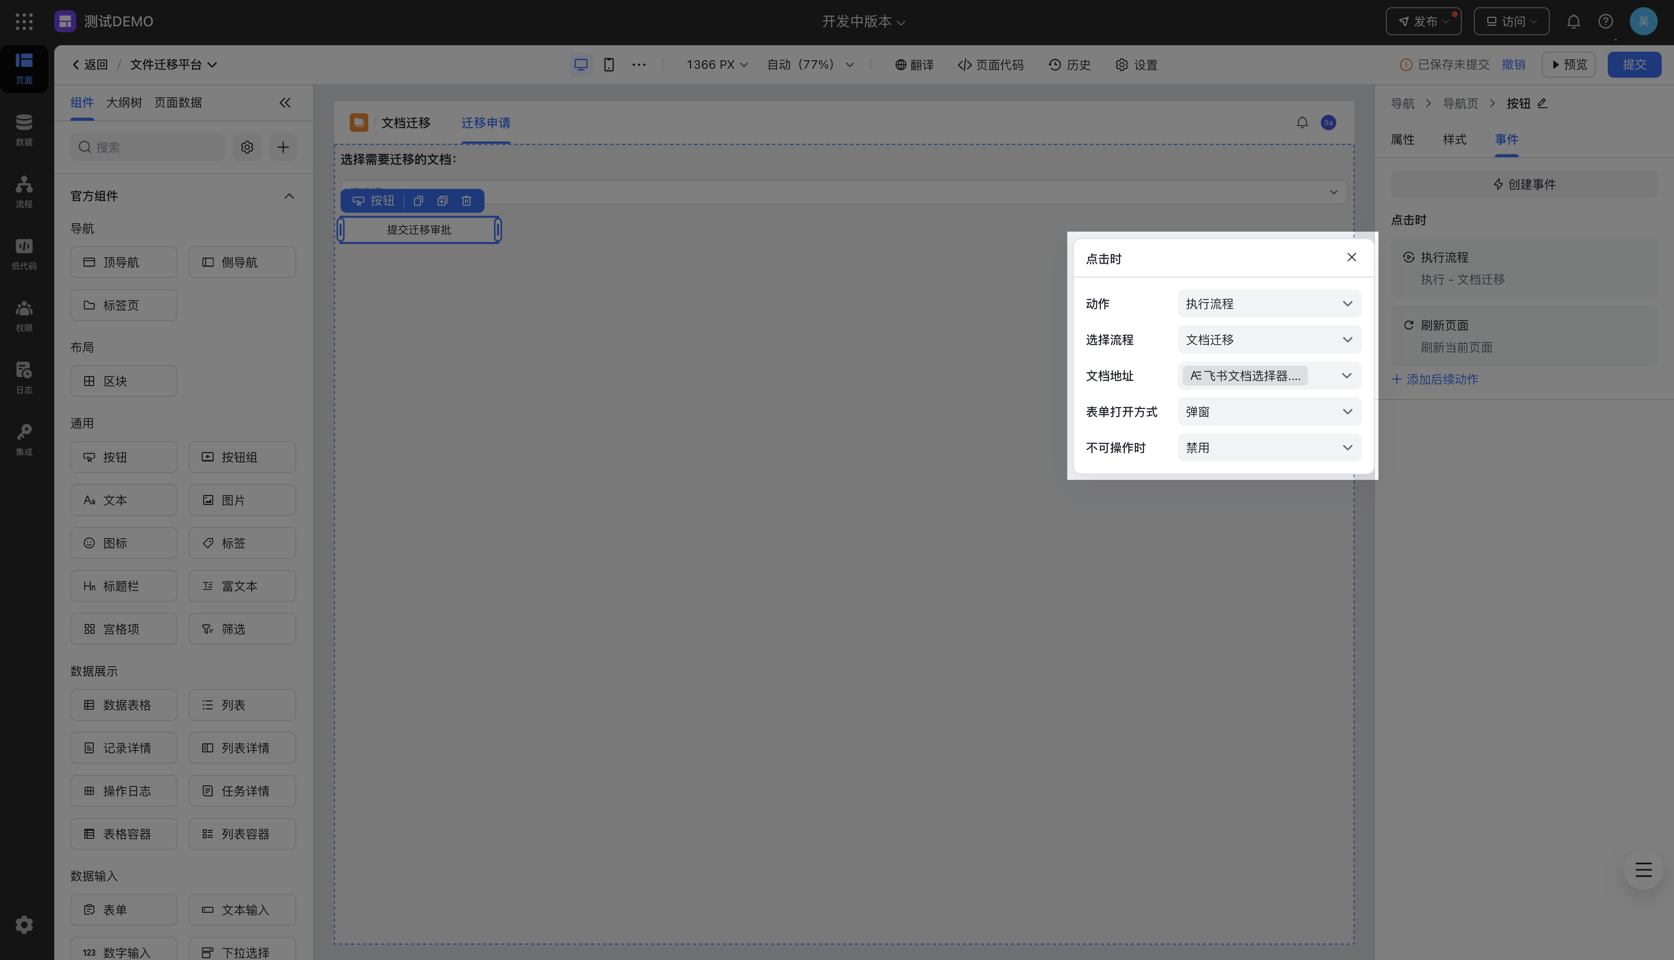Click 添加后续动作 link
The width and height of the screenshot is (1674, 960).
point(1434,379)
